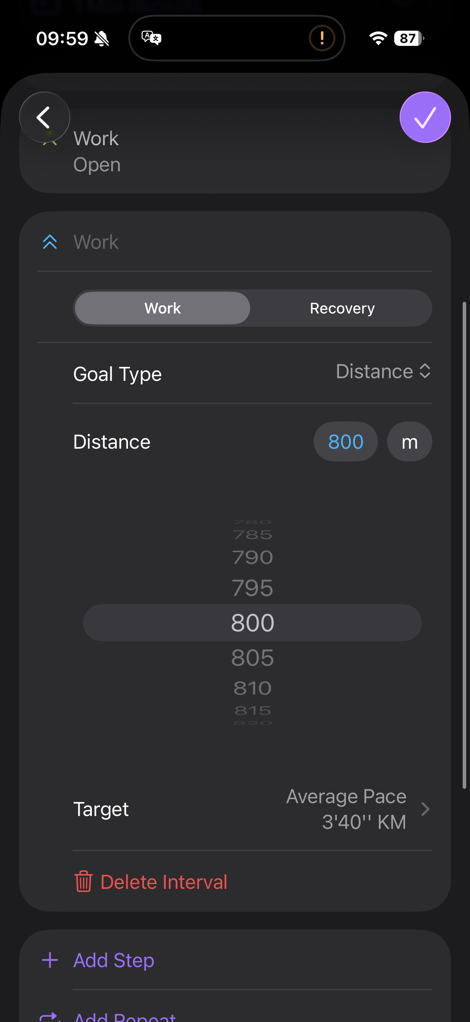Open Target Average Pace chevron
This screenshot has height=1022, width=470.
[x=425, y=809]
